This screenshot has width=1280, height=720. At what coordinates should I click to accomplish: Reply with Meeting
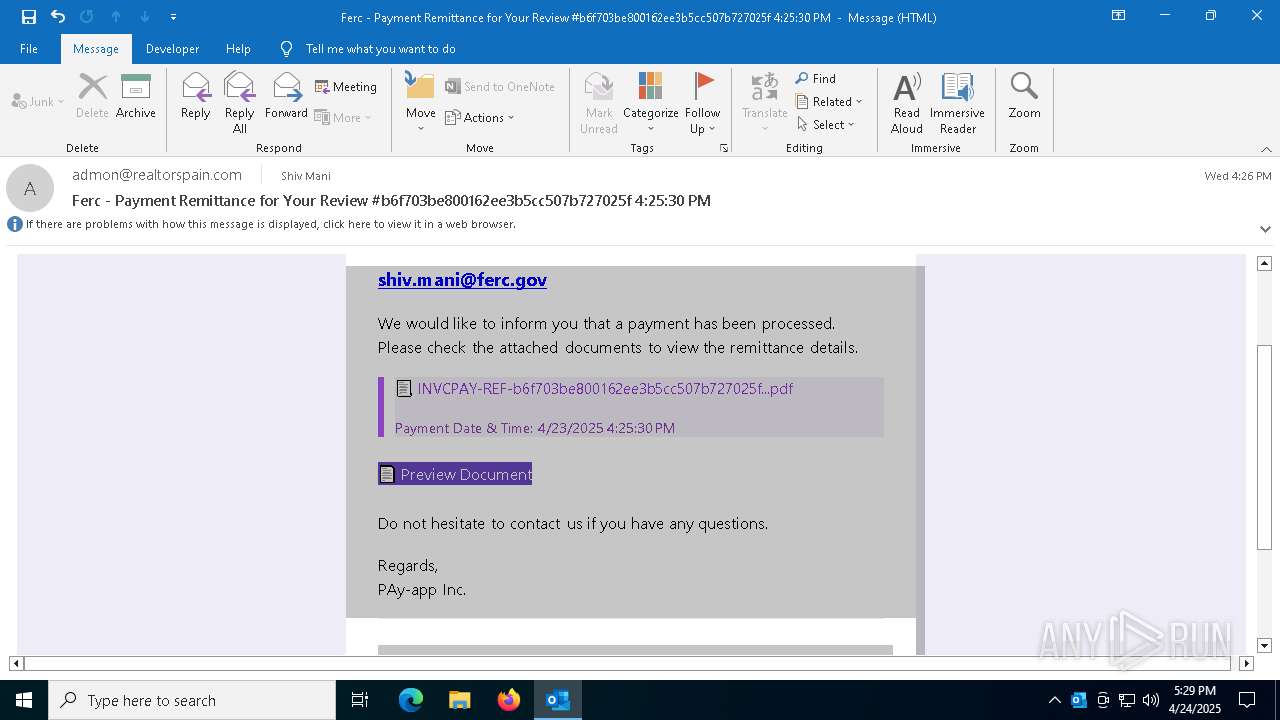(x=346, y=87)
